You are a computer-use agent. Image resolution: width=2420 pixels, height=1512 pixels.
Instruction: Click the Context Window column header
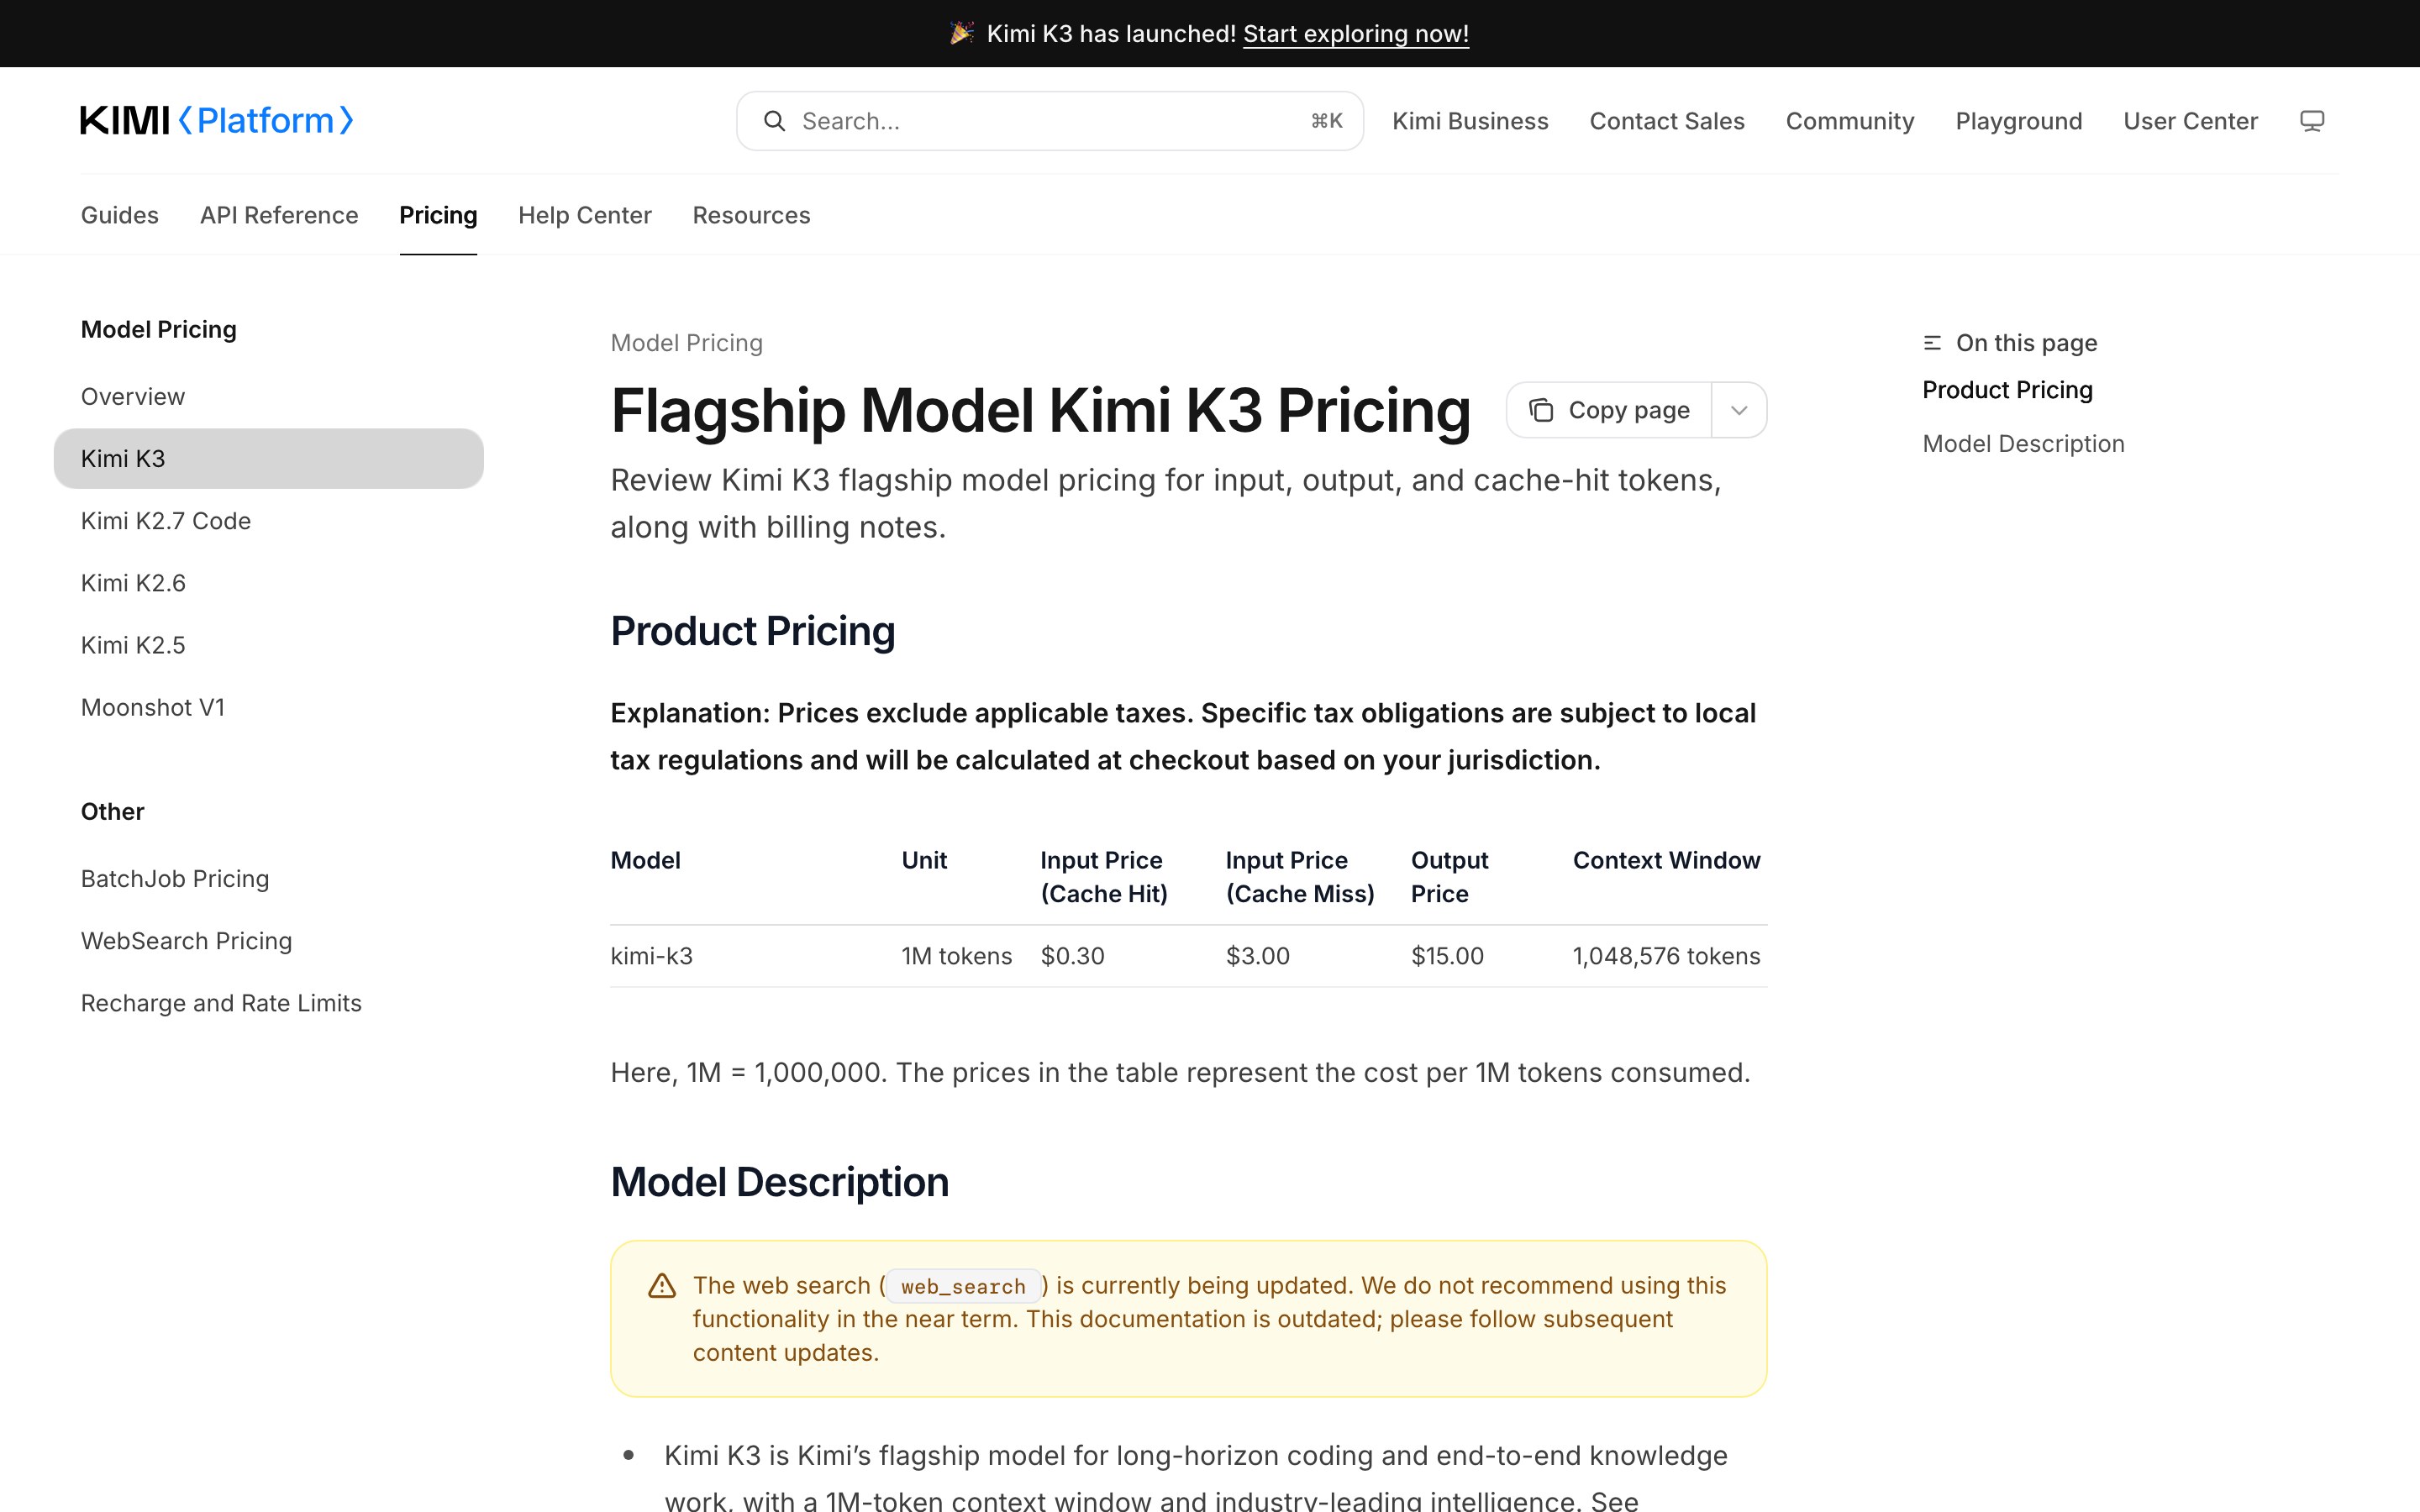click(x=1666, y=861)
